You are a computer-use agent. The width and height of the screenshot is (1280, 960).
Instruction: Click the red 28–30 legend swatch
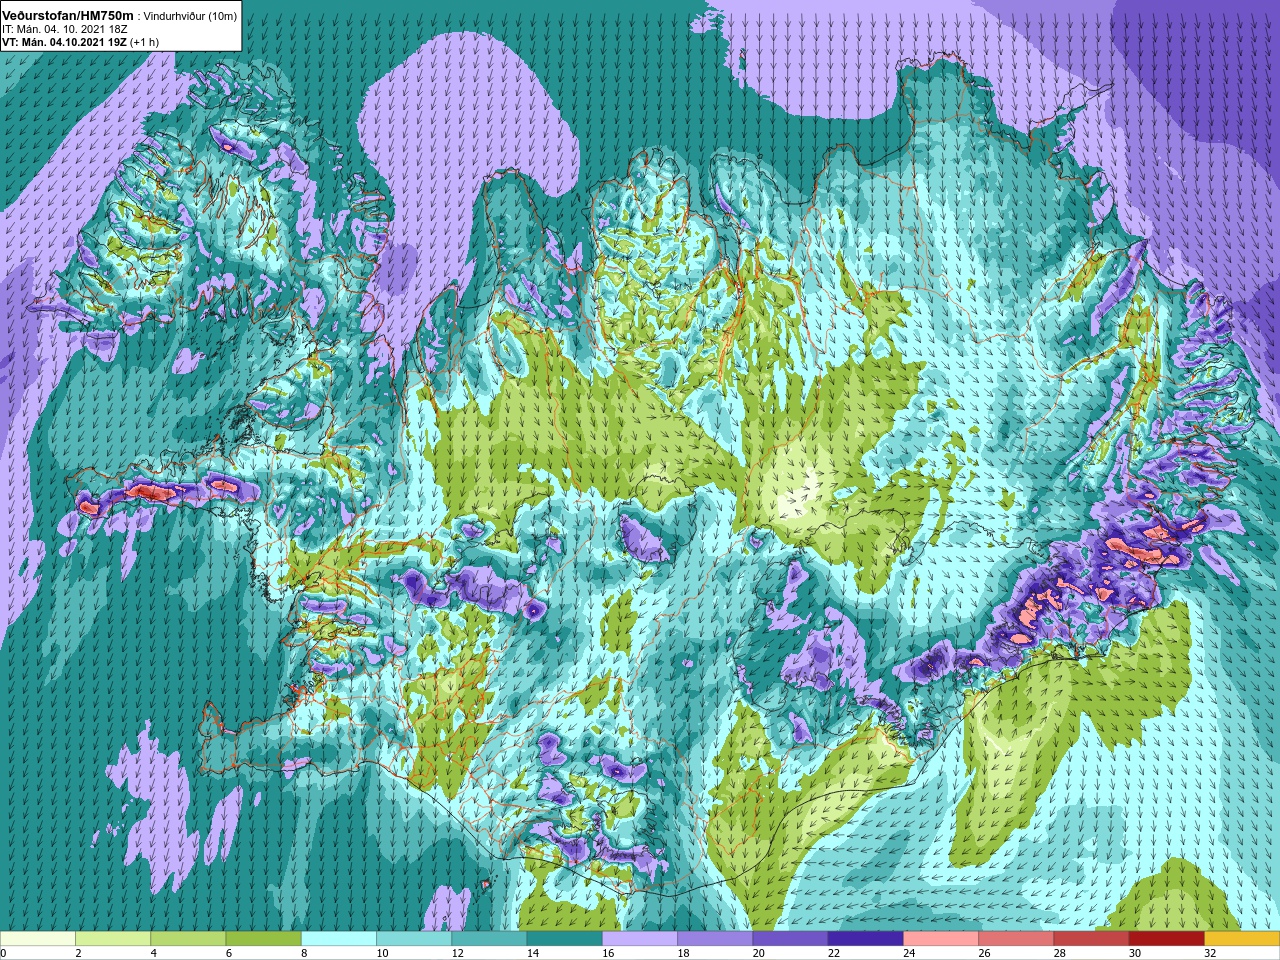point(1091,939)
